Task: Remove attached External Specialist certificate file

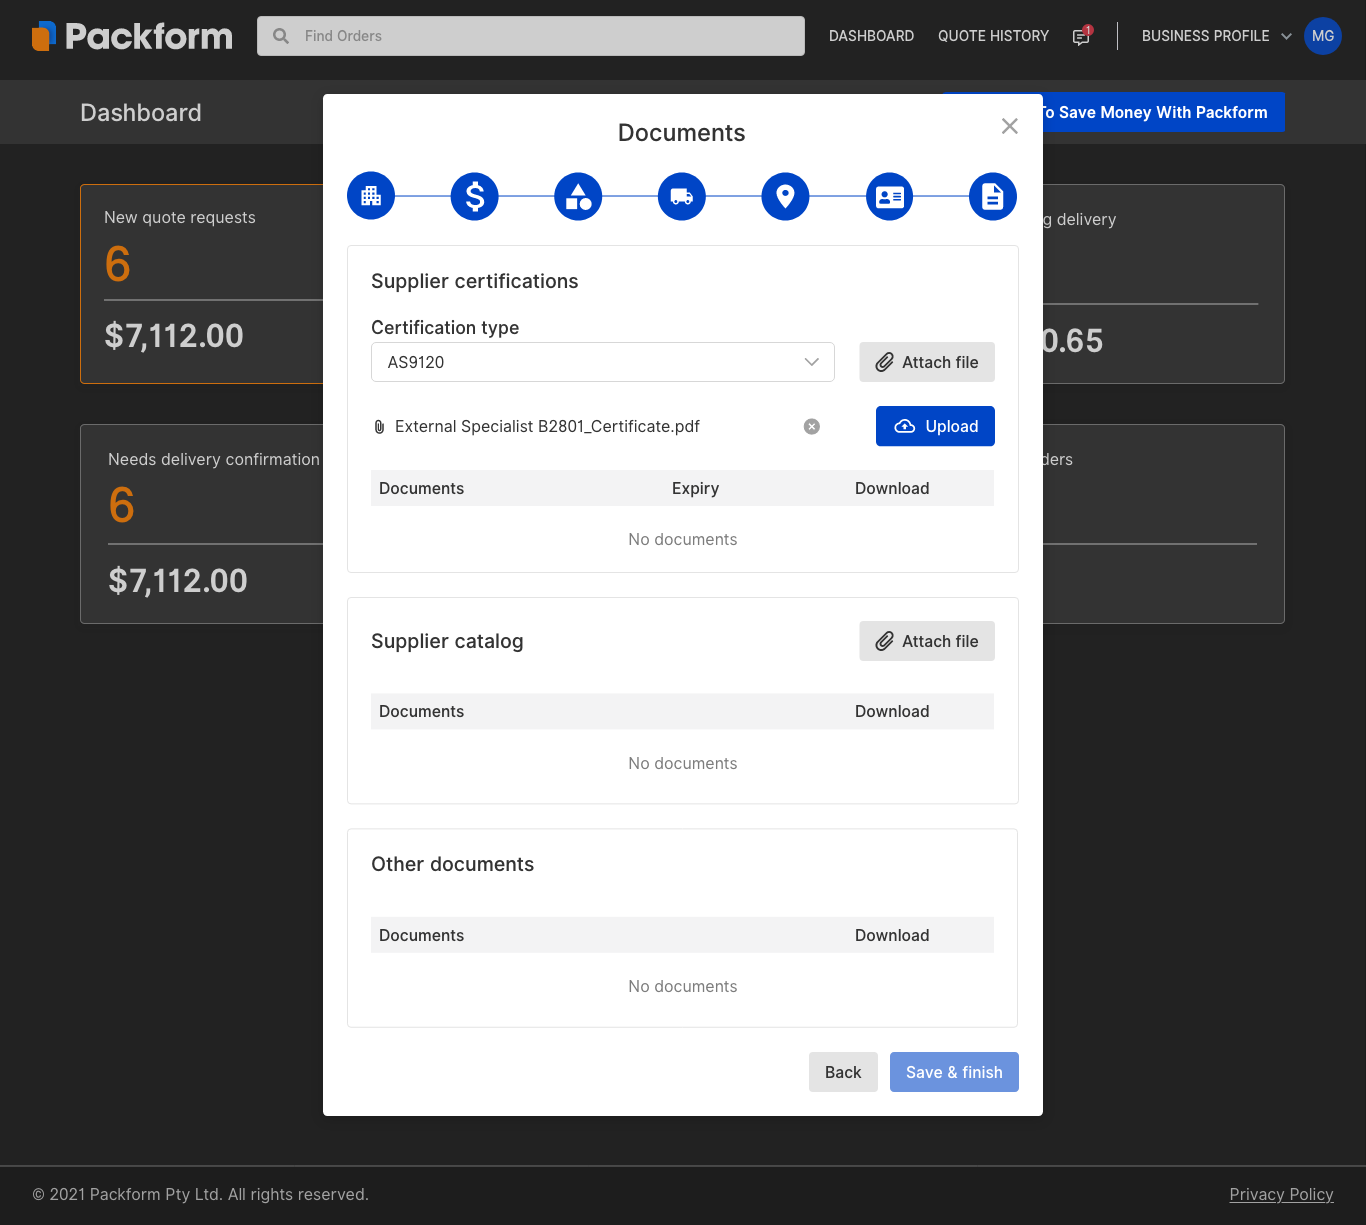Action: point(812,427)
